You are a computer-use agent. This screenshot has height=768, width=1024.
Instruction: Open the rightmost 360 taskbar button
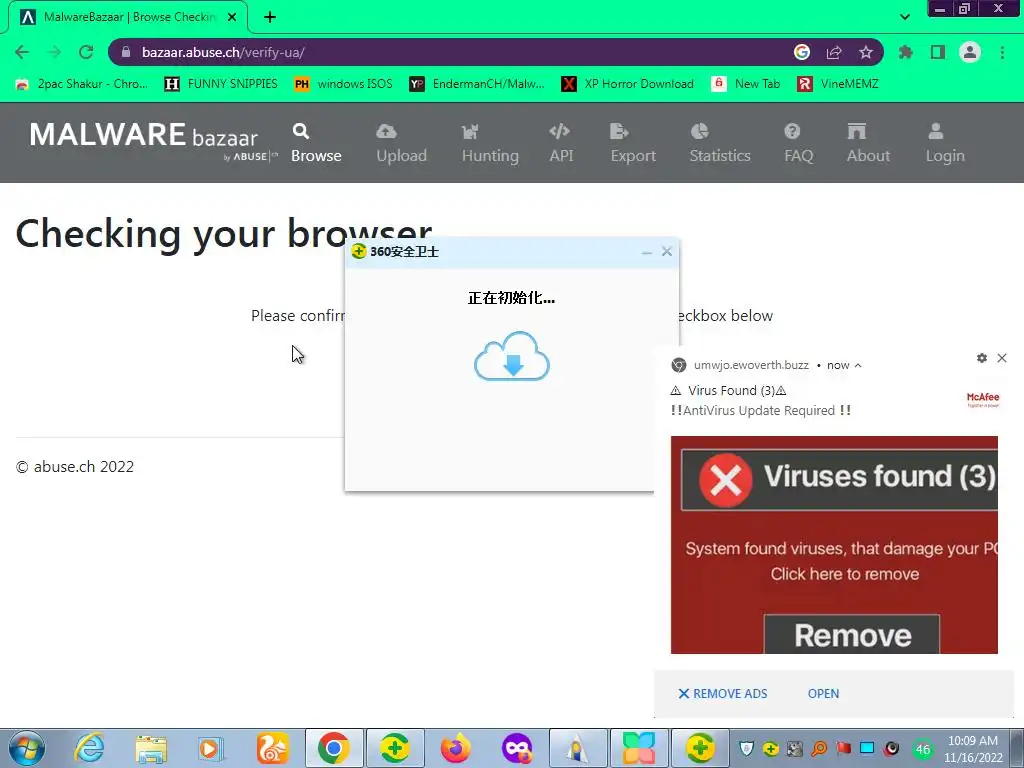point(700,748)
